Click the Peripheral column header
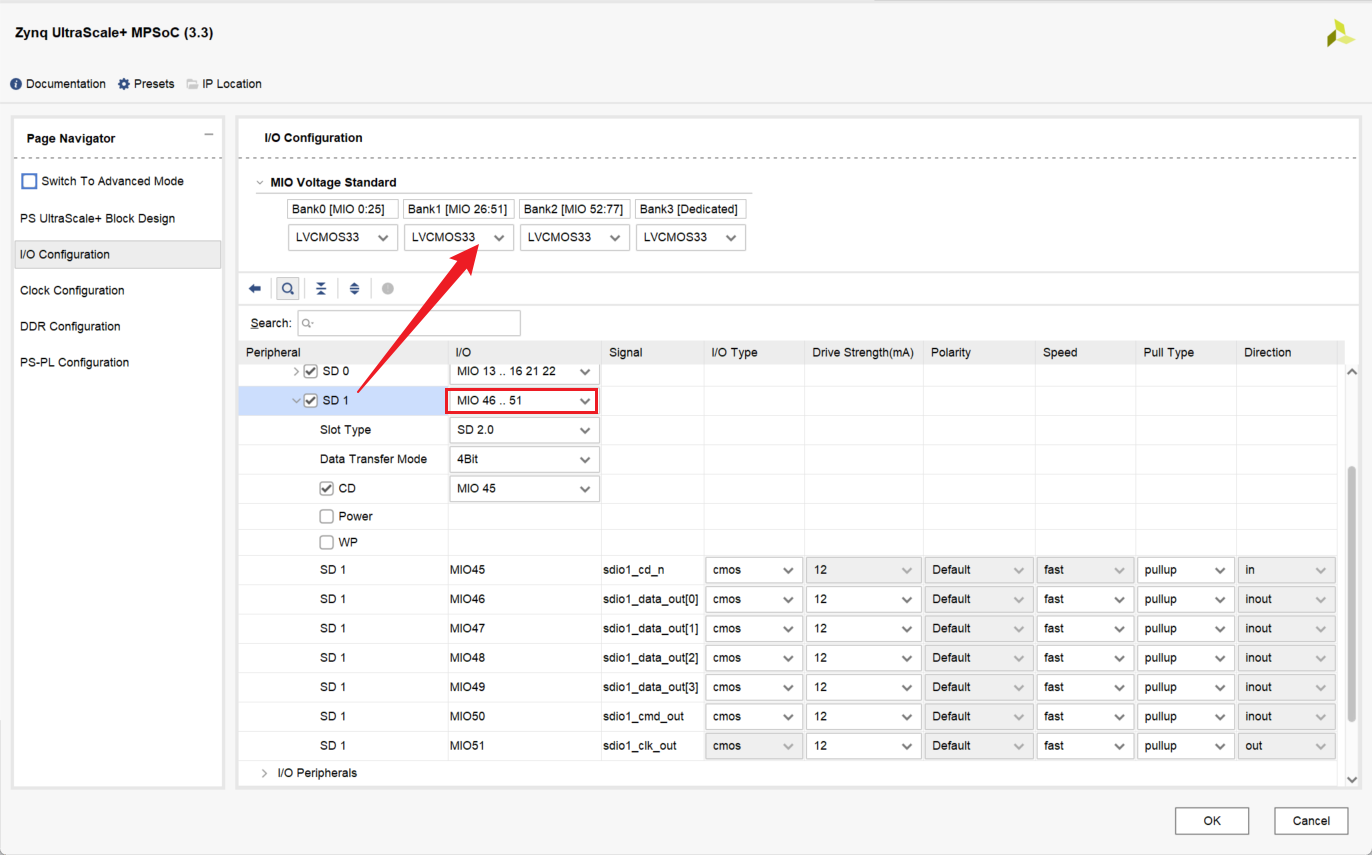The height and width of the screenshot is (855, 1372). [x=343, y=352]
